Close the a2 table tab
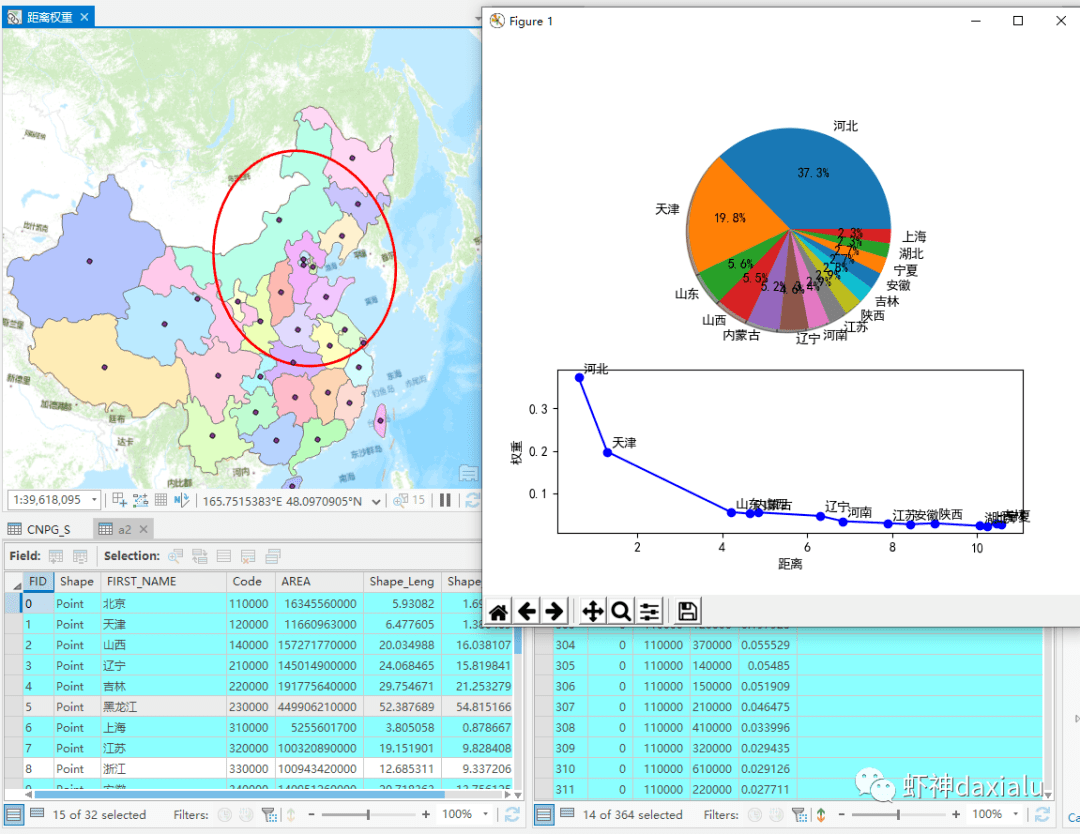 [143, 529]
